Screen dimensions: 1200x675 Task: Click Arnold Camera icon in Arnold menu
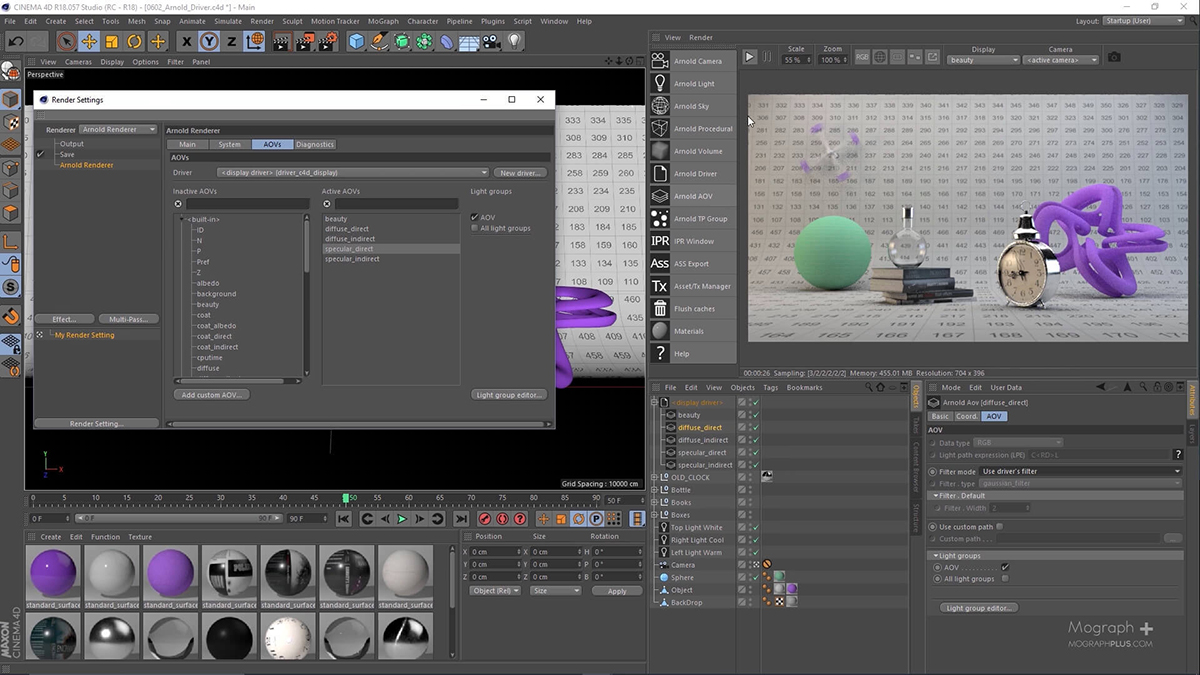660,61
